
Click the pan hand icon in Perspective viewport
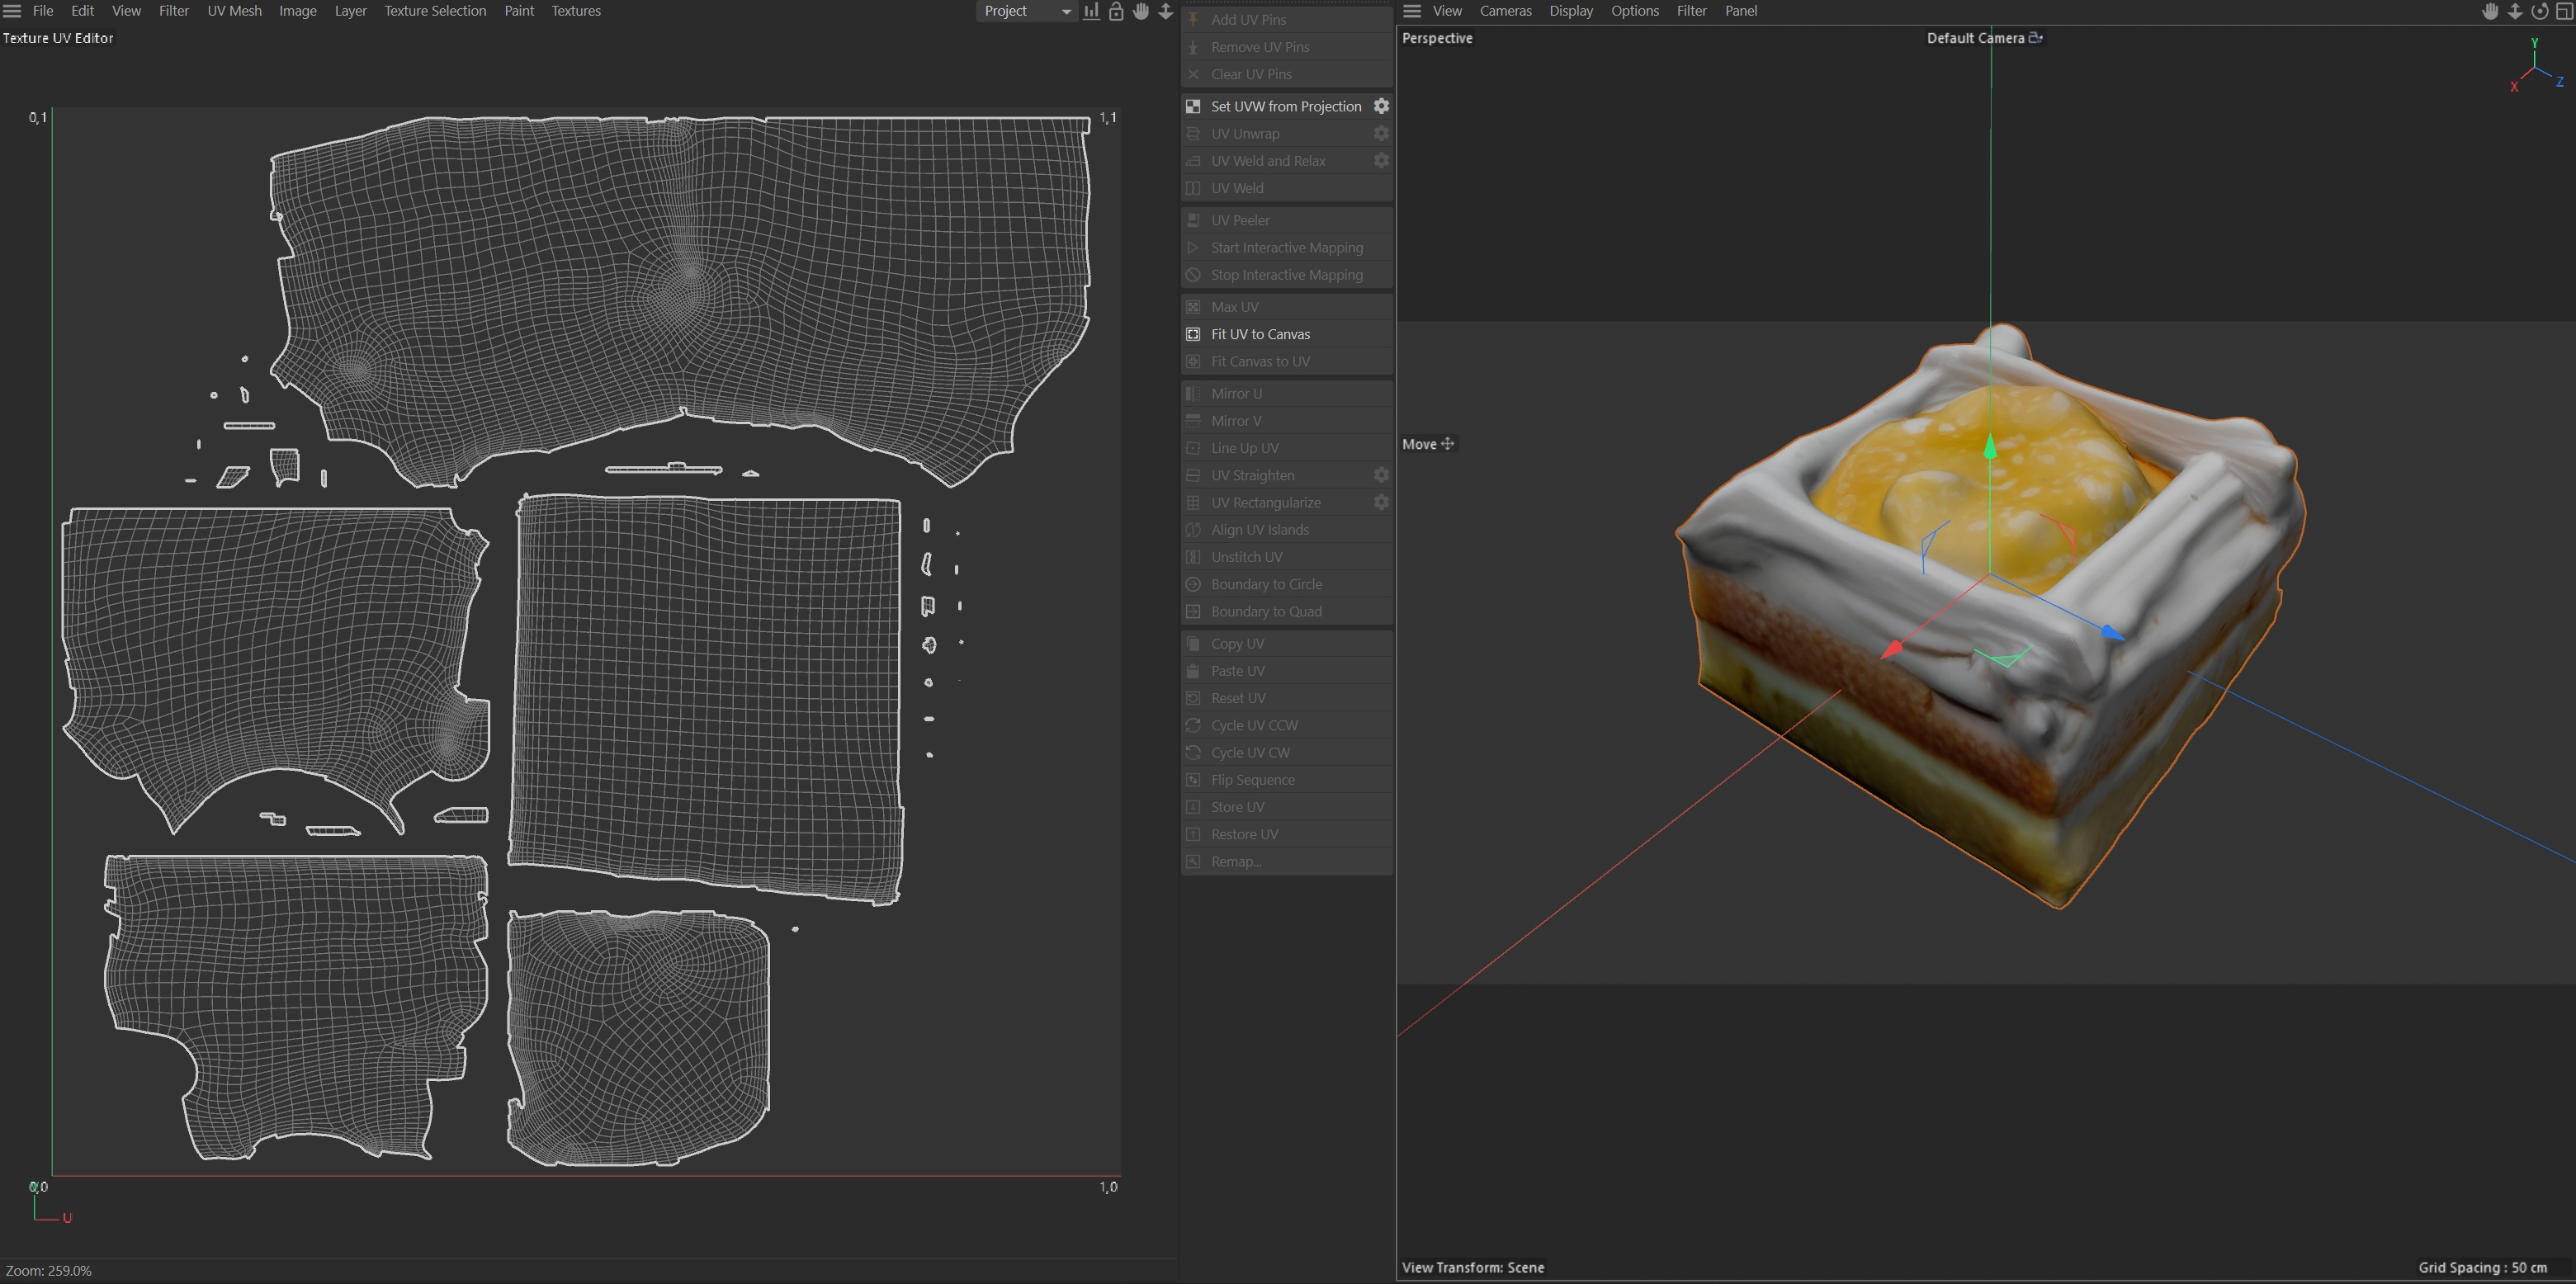coord(2490,11)
